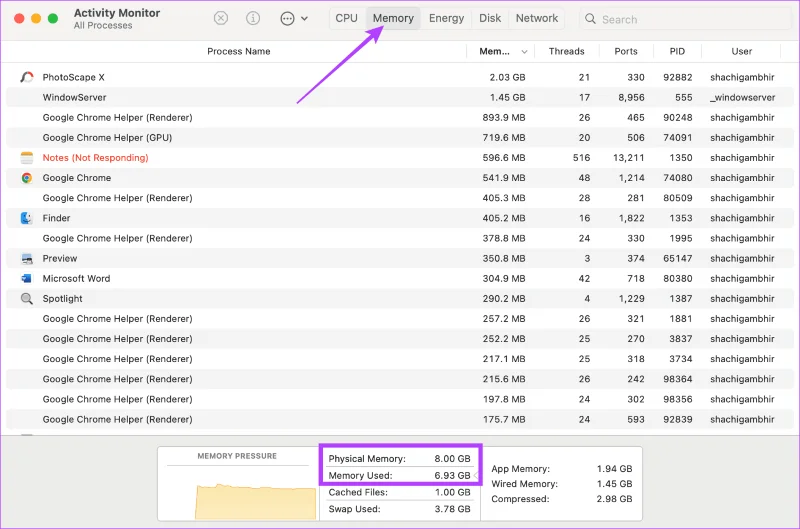Click the Physical Memory 8.00 GB value
Image resolution: width=800 pixels, height=529 pixels.
pyautogui.click(x=453, y=459)
